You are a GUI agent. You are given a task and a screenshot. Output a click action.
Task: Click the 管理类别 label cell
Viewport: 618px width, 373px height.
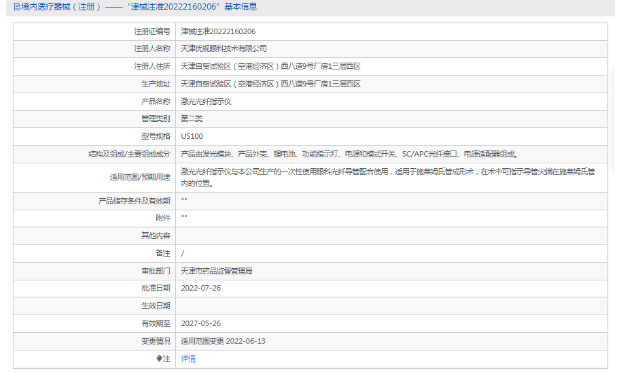click(x=95, y=119)
